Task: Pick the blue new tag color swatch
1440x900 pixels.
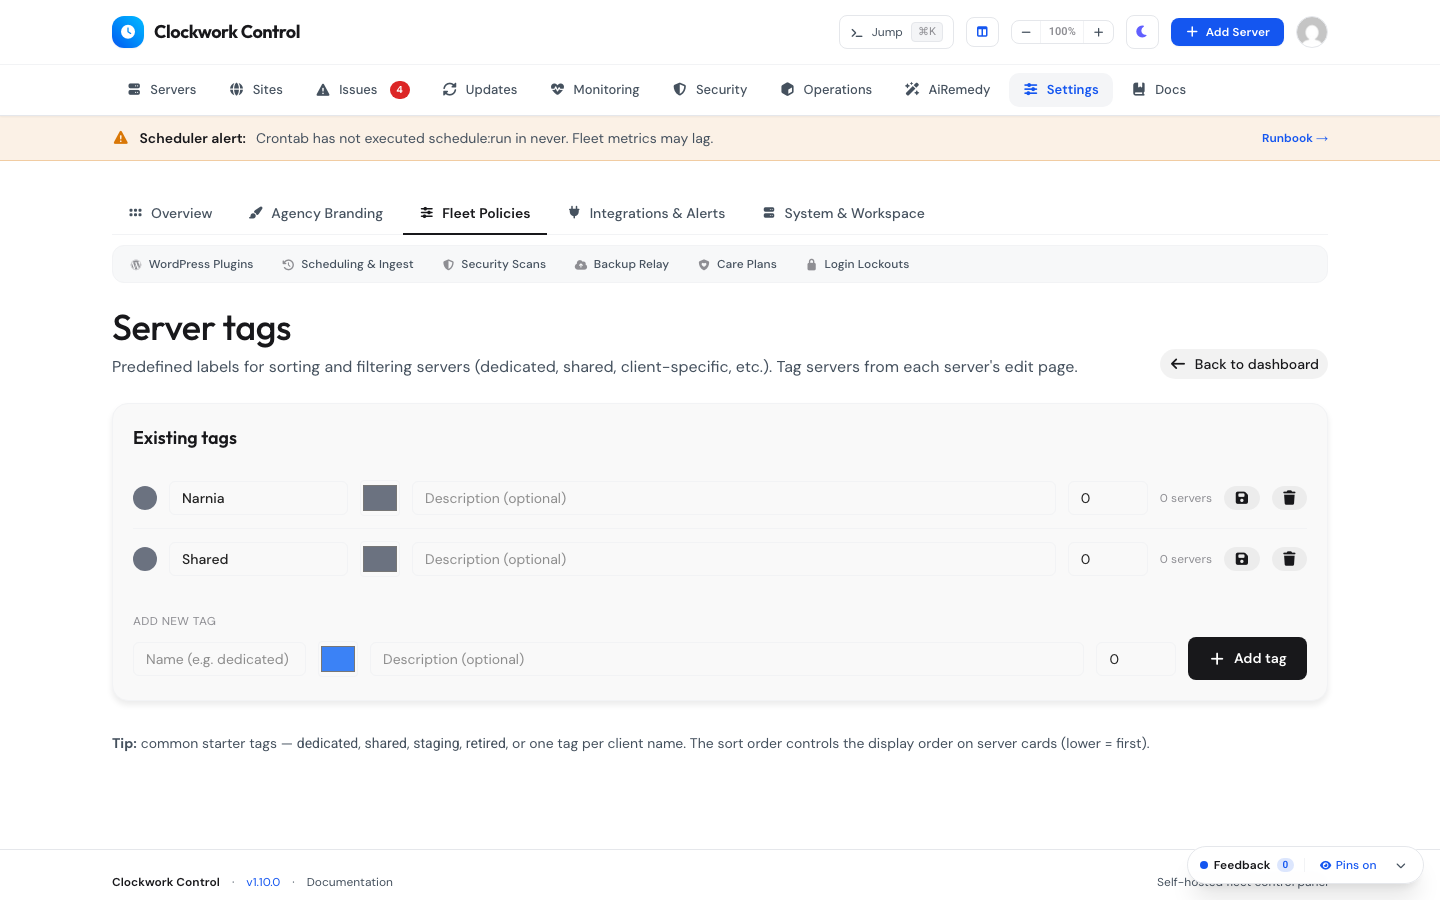Action: pyautogui.click(x=338, y=659)
